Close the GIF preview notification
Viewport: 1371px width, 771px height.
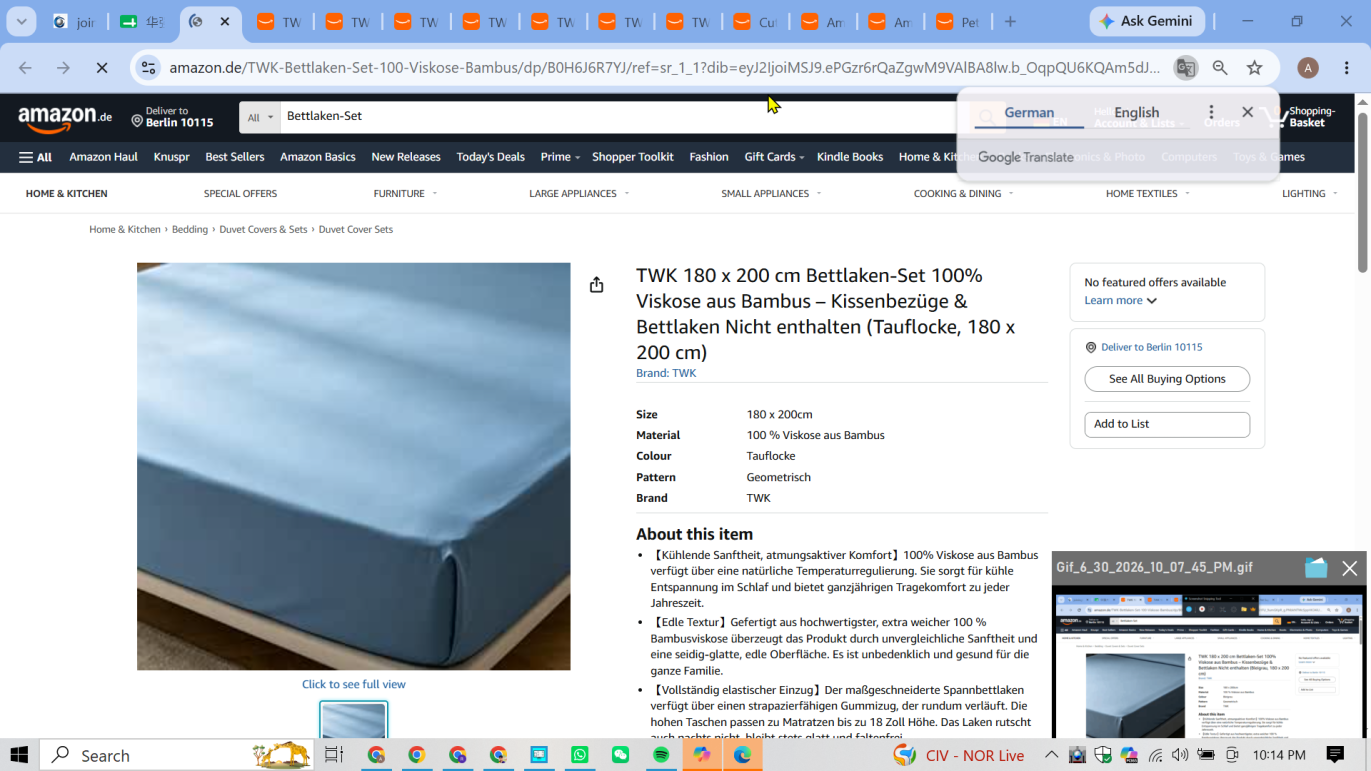(1350, 568)
